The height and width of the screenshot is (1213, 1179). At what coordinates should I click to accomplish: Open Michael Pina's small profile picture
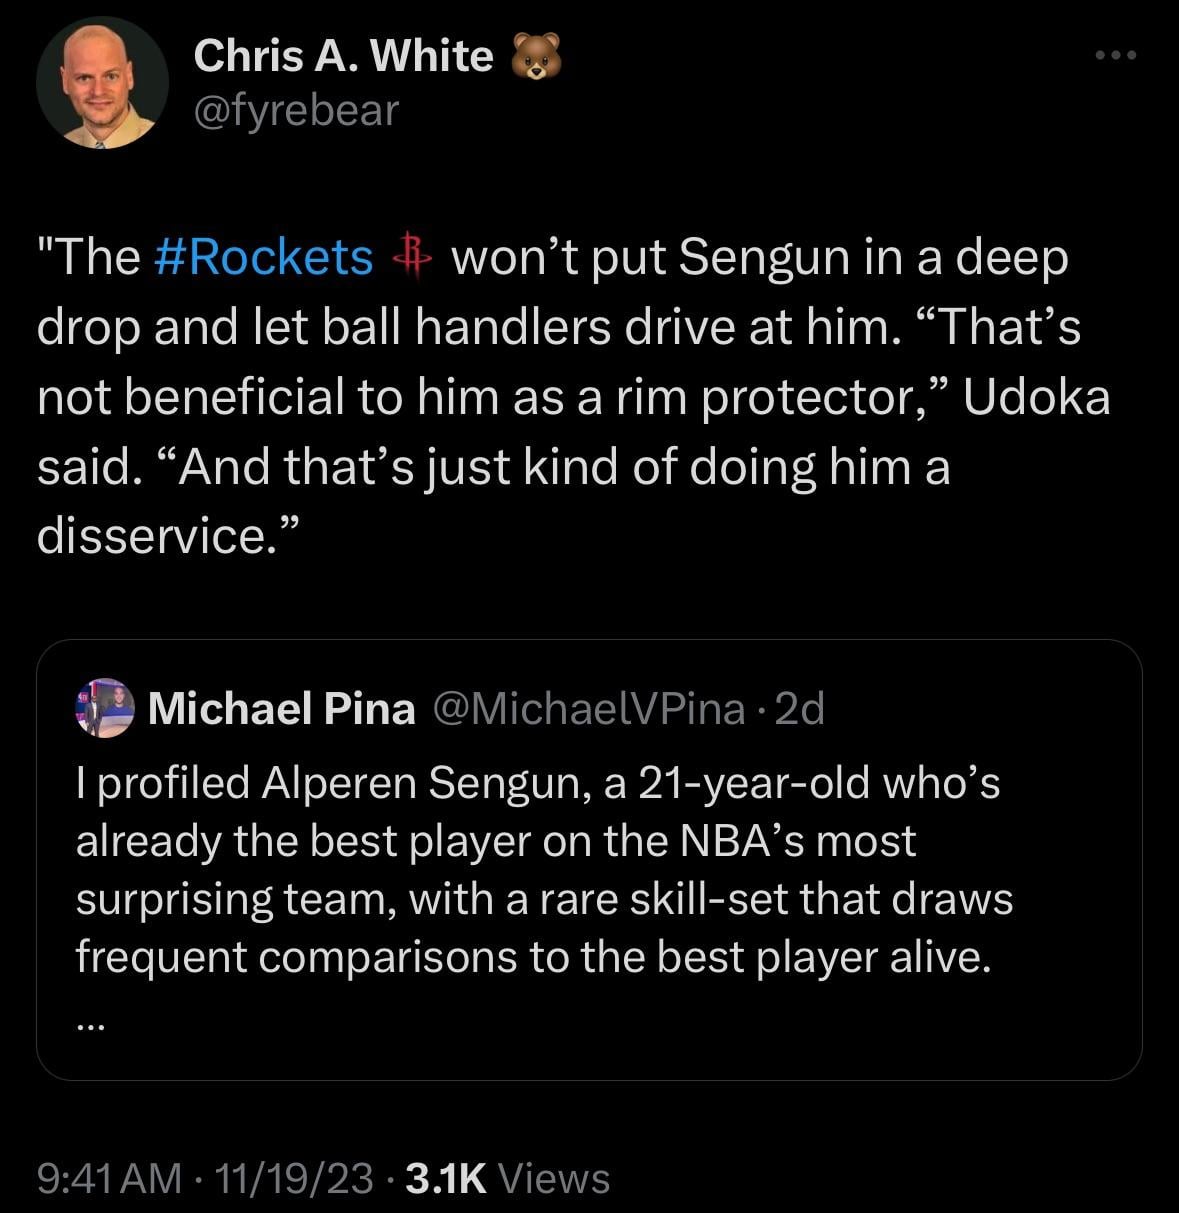105,709
